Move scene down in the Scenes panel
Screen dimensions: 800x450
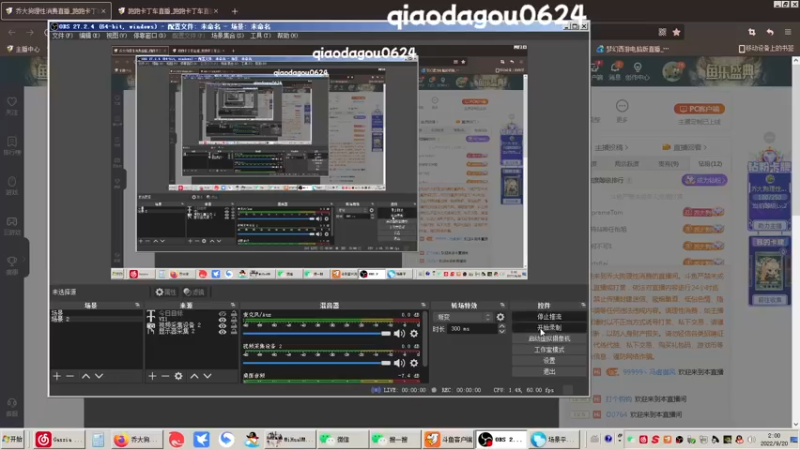[x=99, y=376]
